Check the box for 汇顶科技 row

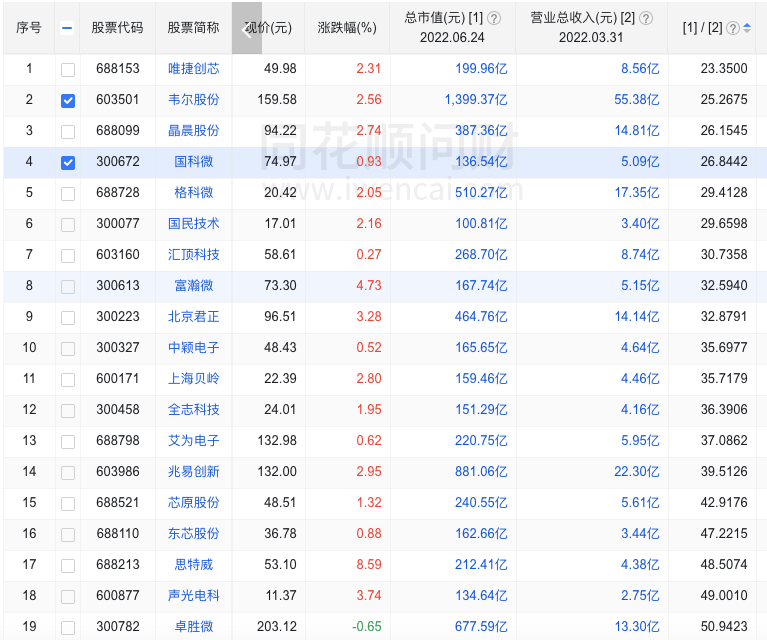coord(68,255)
